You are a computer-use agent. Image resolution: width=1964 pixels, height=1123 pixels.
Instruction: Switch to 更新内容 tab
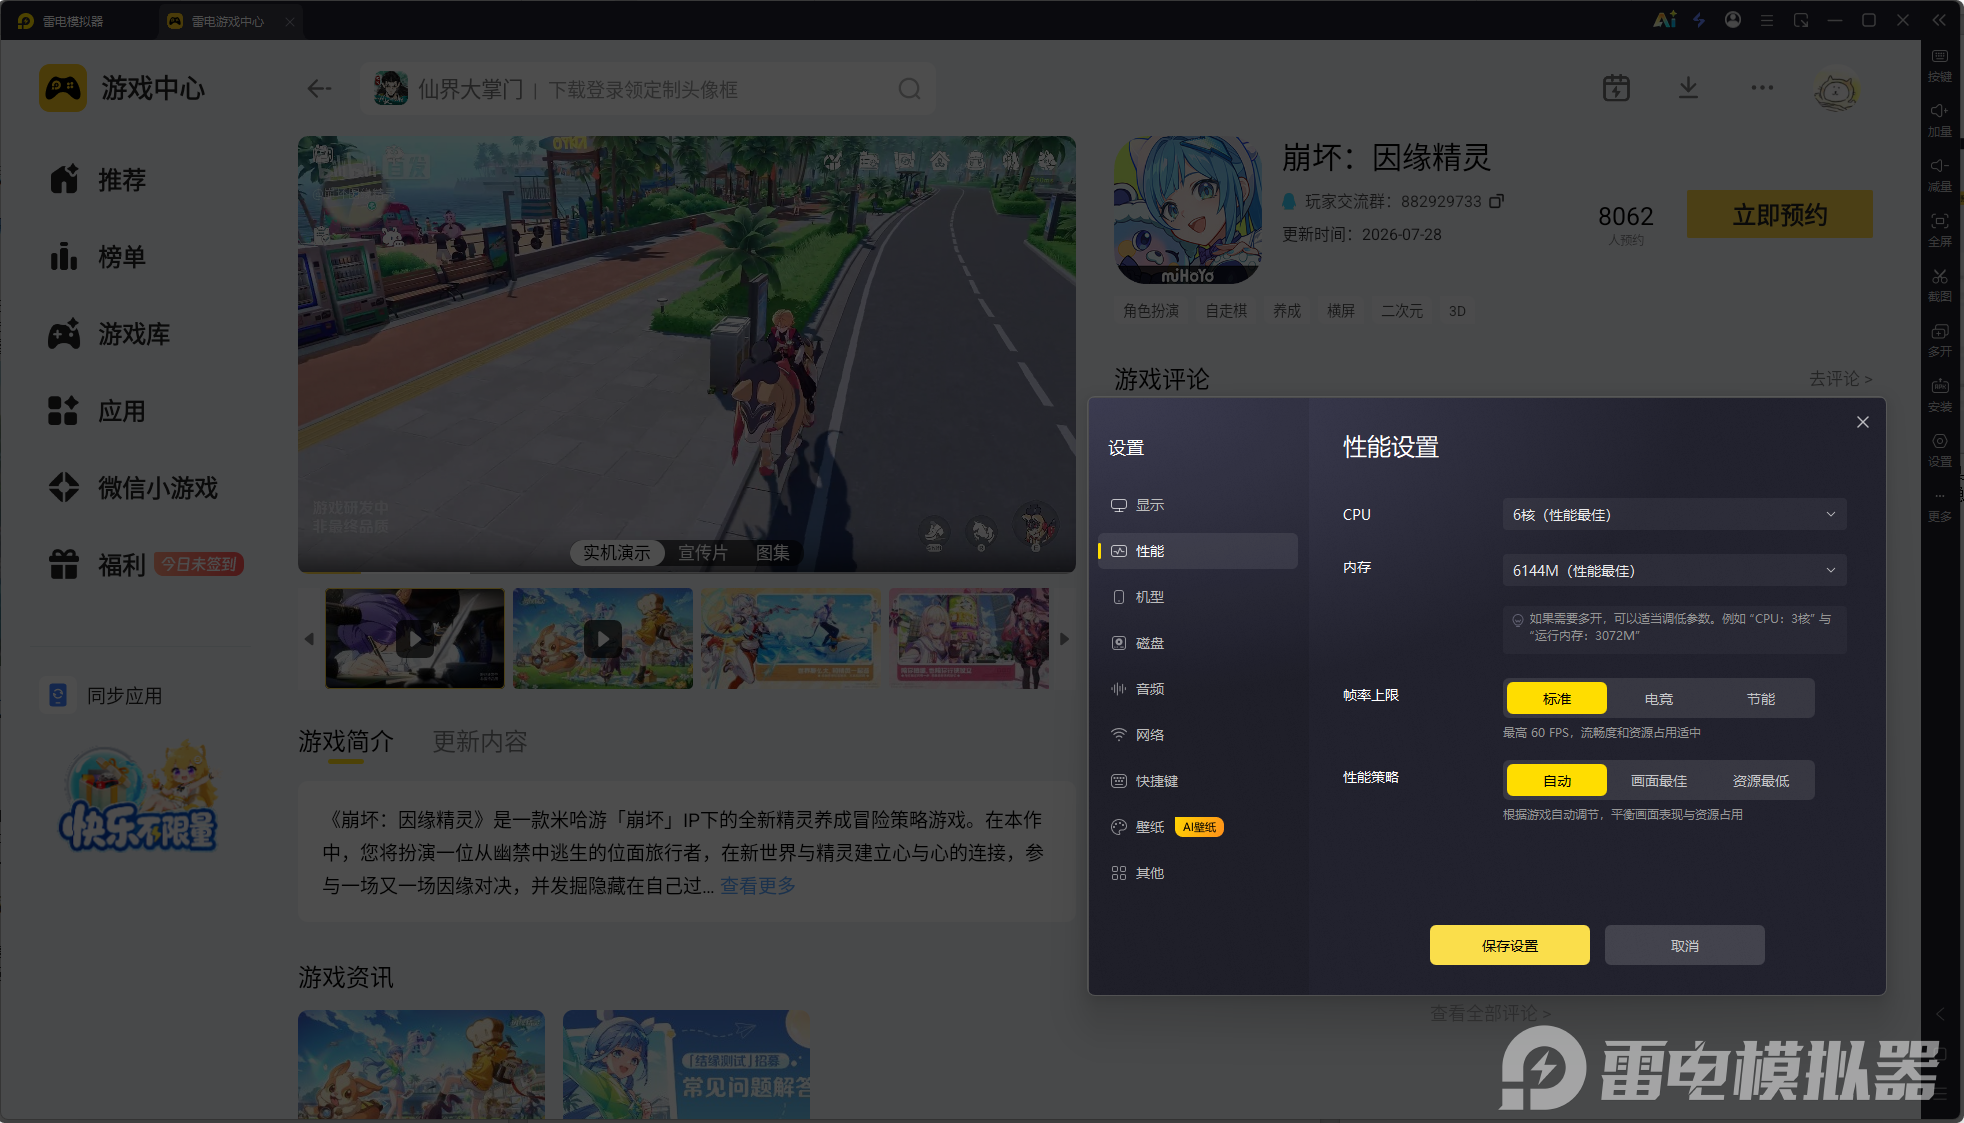(480, 741)
